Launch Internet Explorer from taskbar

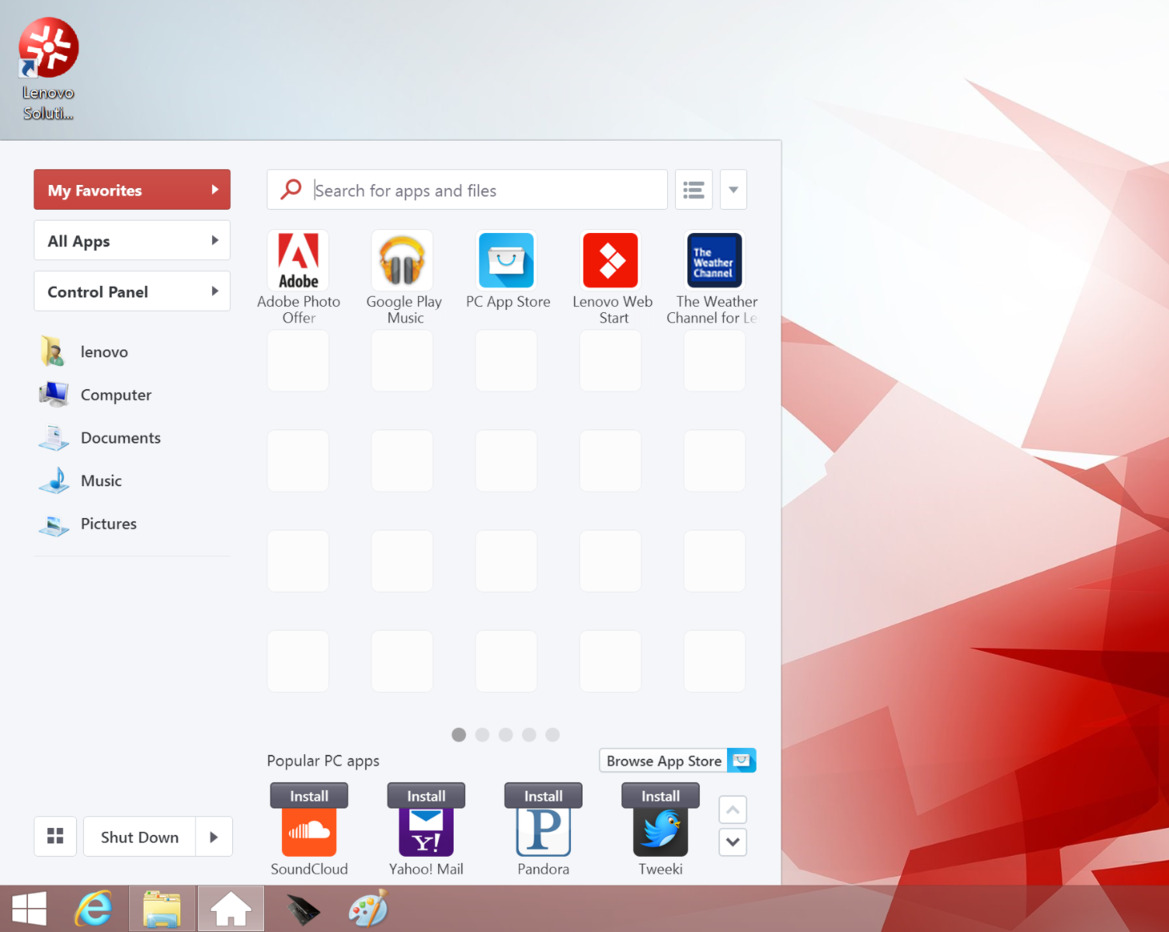pos(94,909)
